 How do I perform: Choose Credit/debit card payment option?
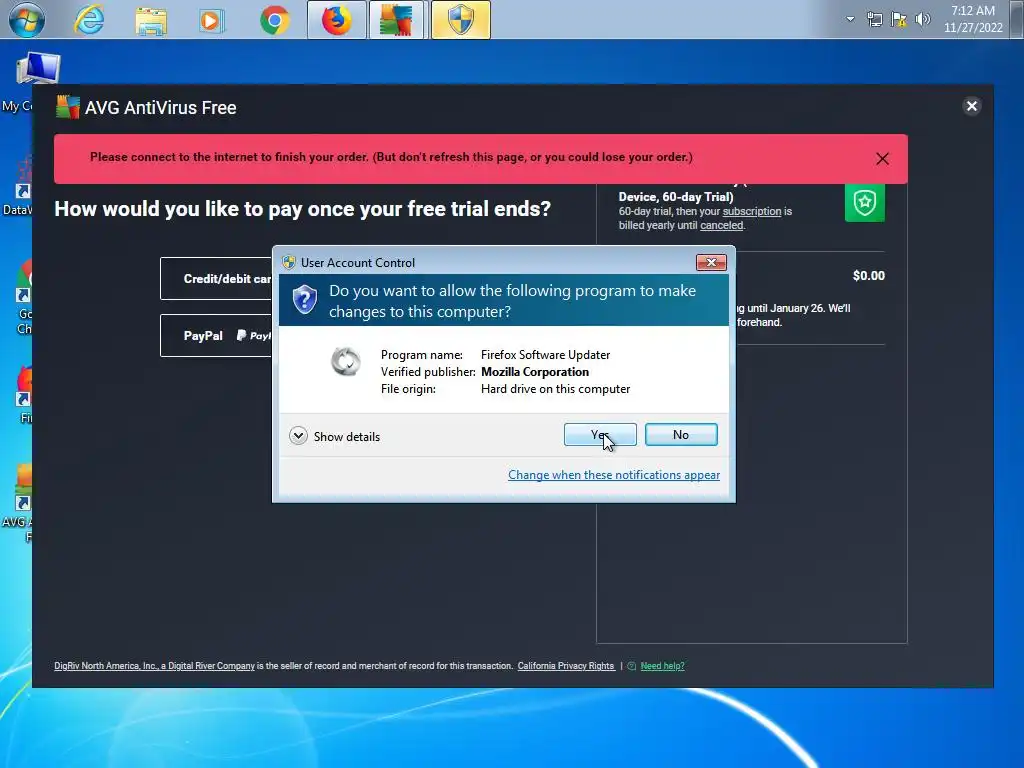(216, 279)
